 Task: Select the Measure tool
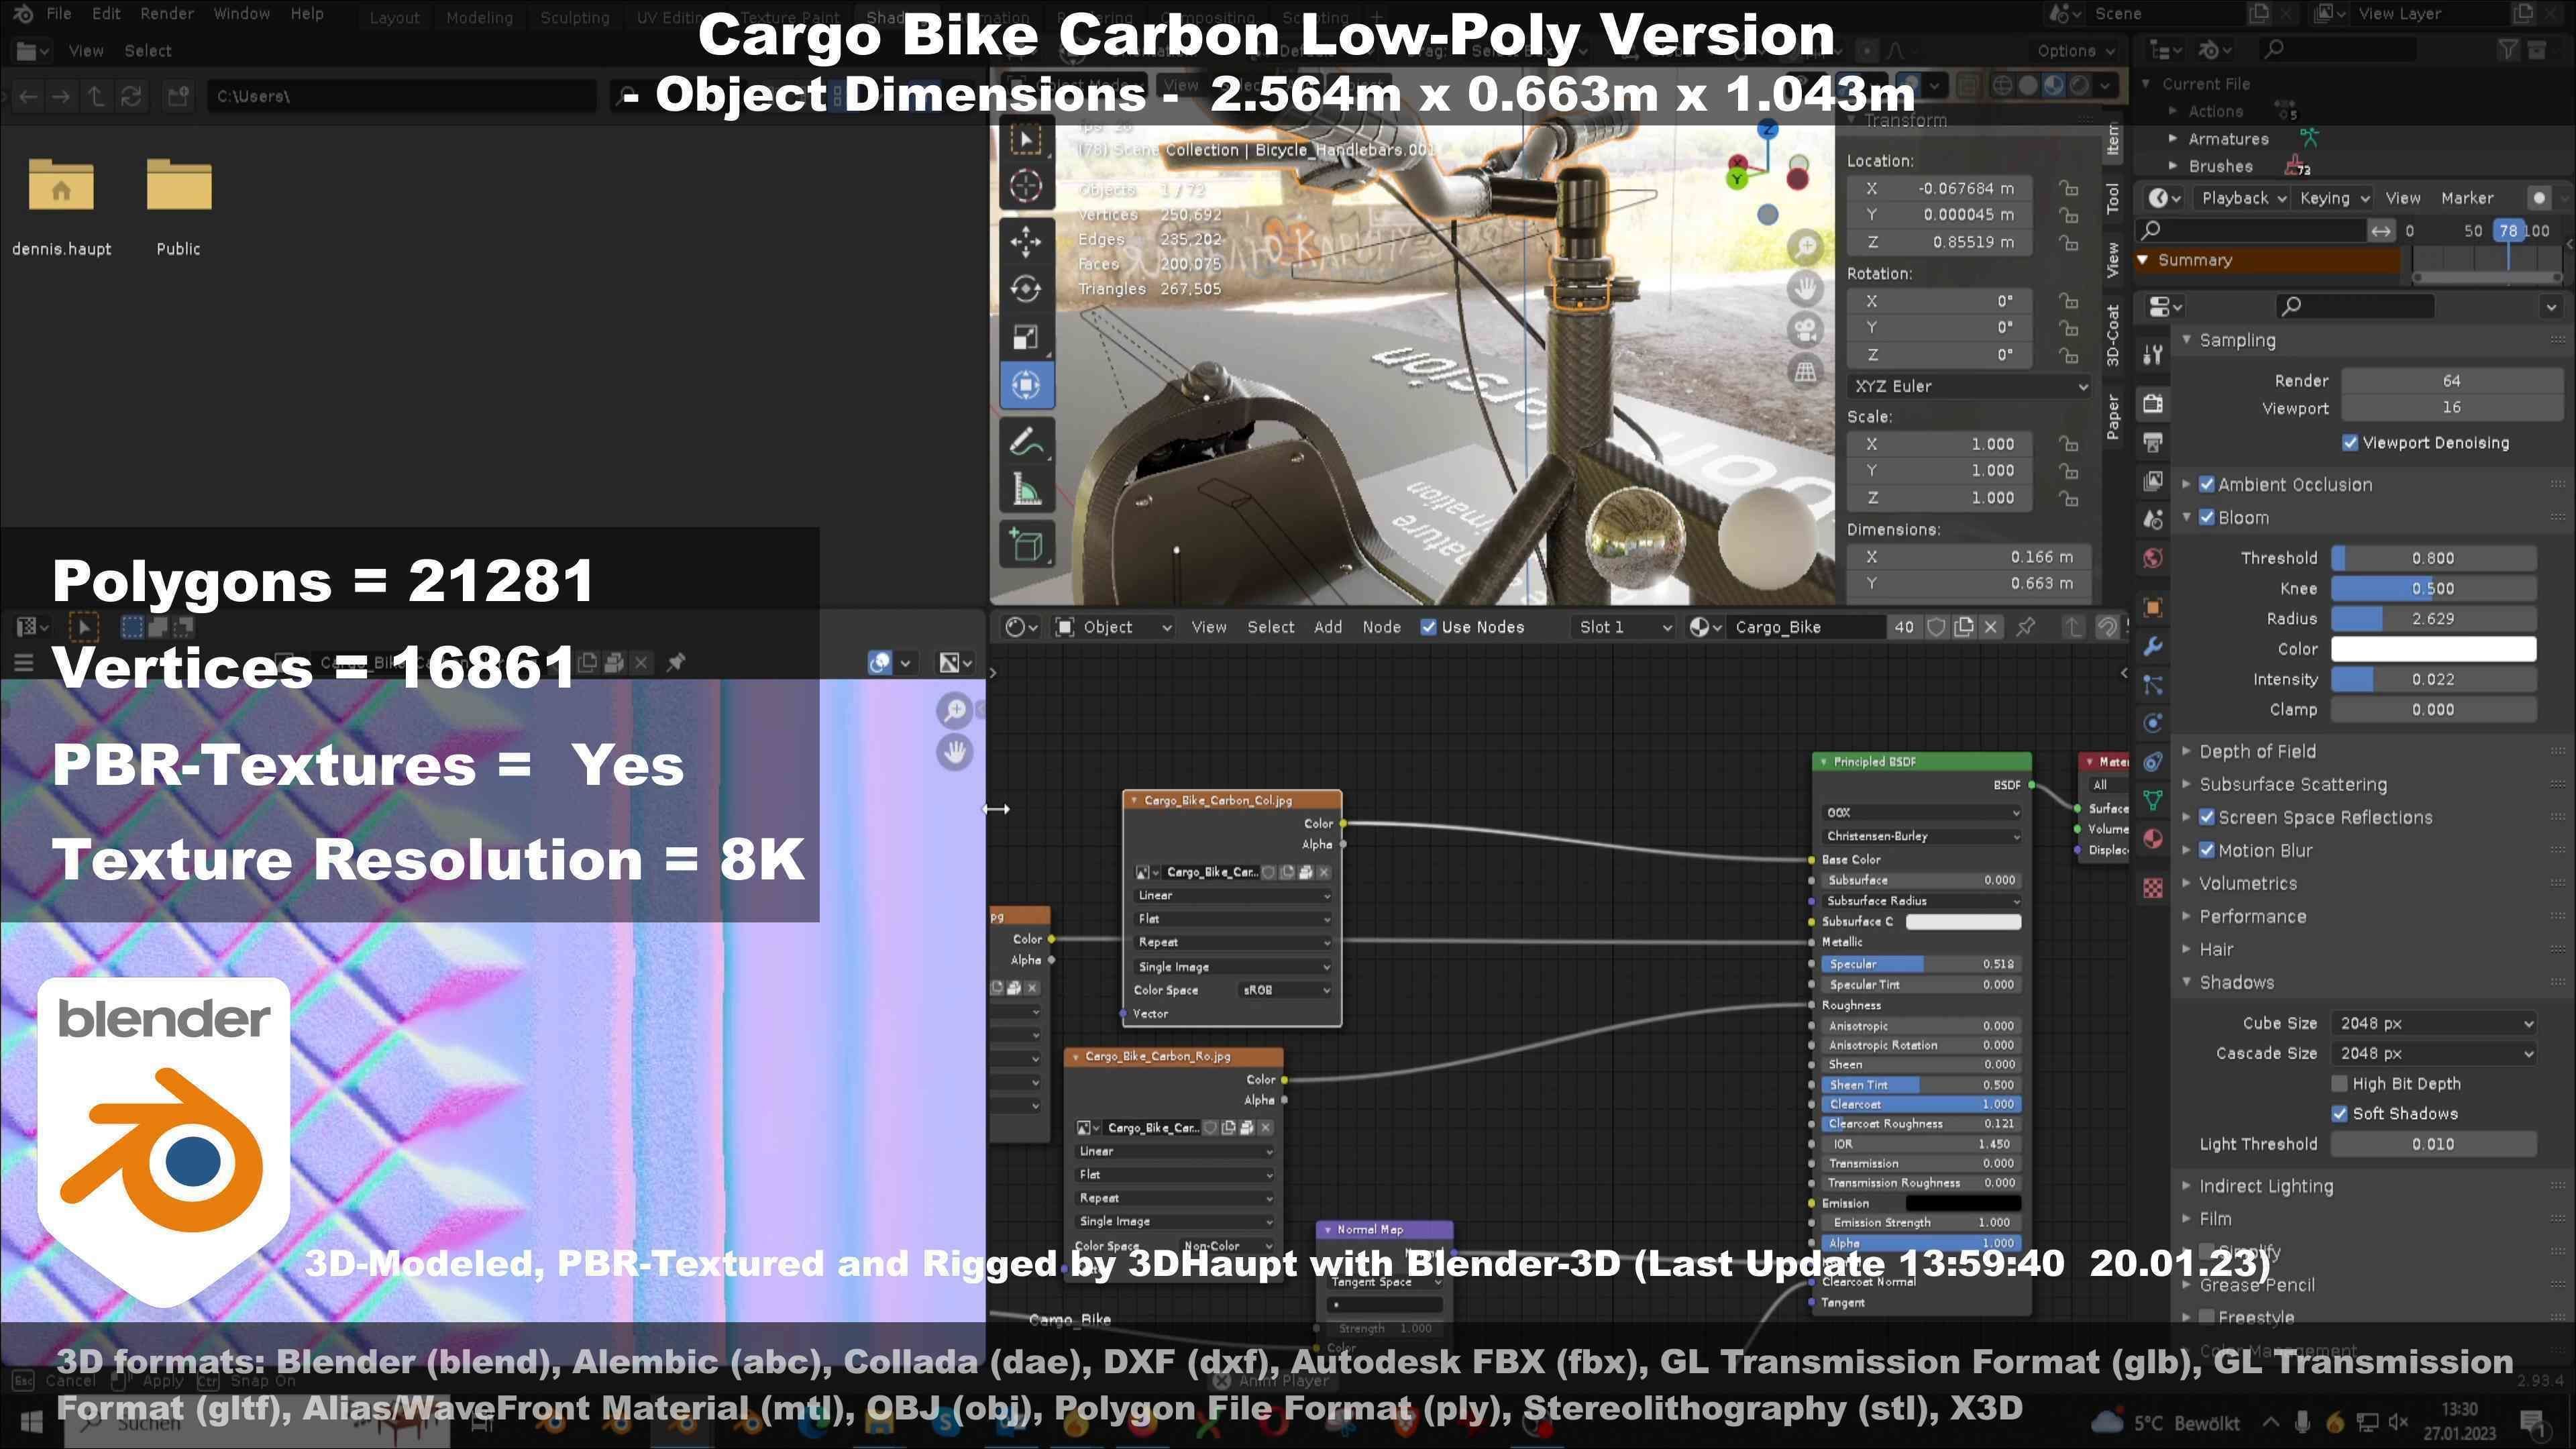point(1026,489)
